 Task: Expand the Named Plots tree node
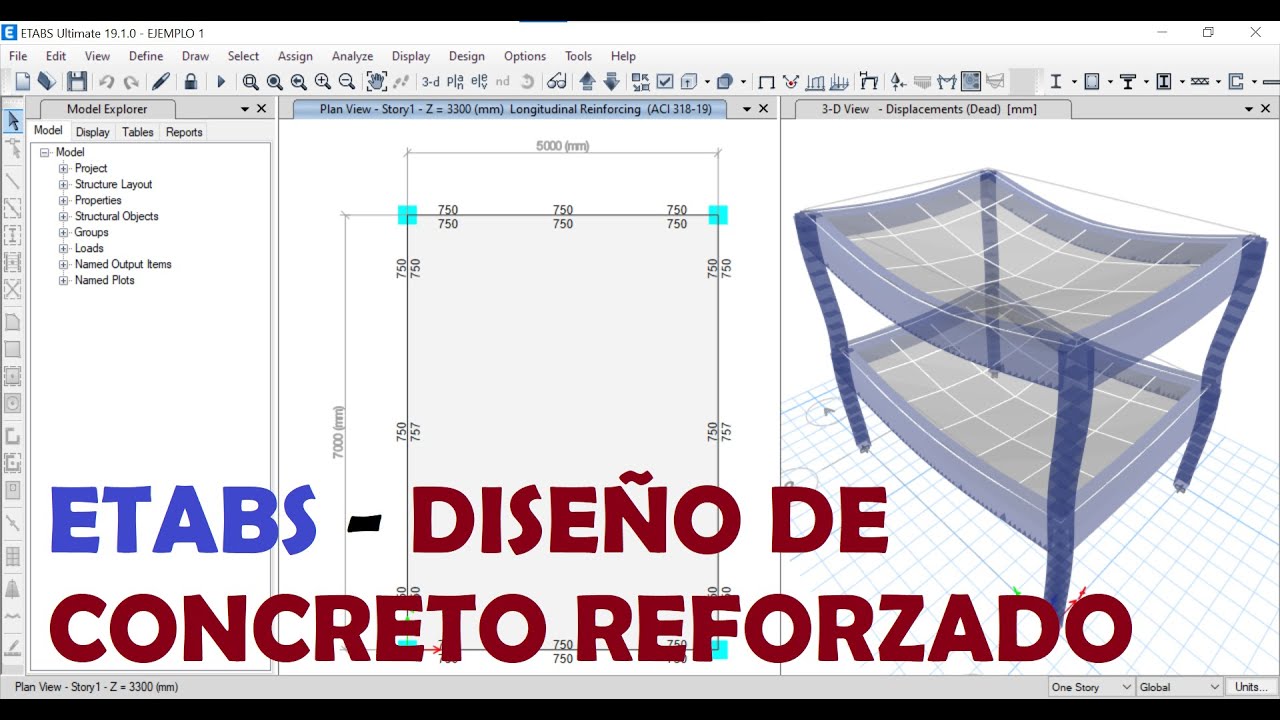click(x=64, y=280)
